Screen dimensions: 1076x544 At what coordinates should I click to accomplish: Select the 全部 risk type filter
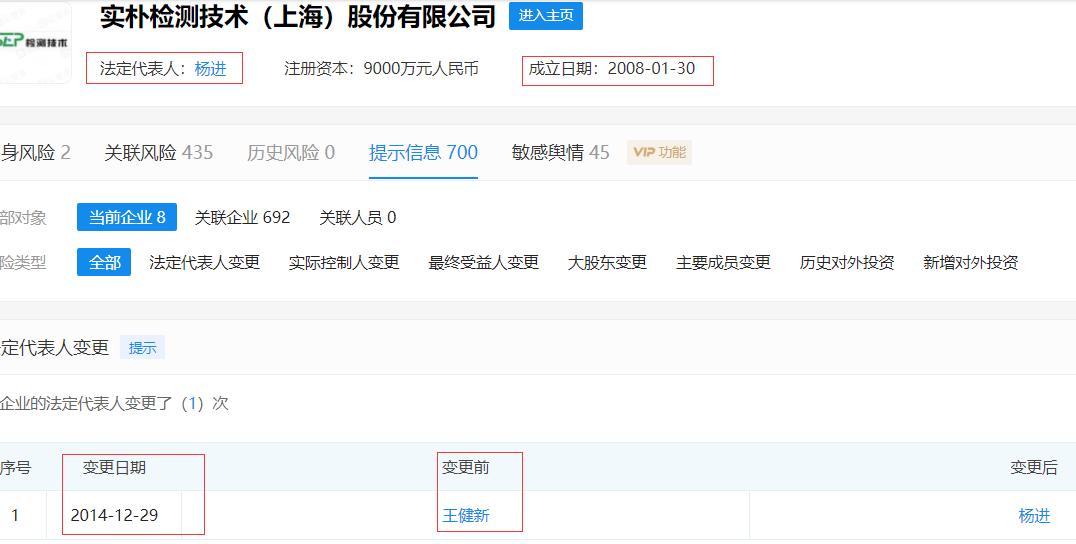pos(104,262)
